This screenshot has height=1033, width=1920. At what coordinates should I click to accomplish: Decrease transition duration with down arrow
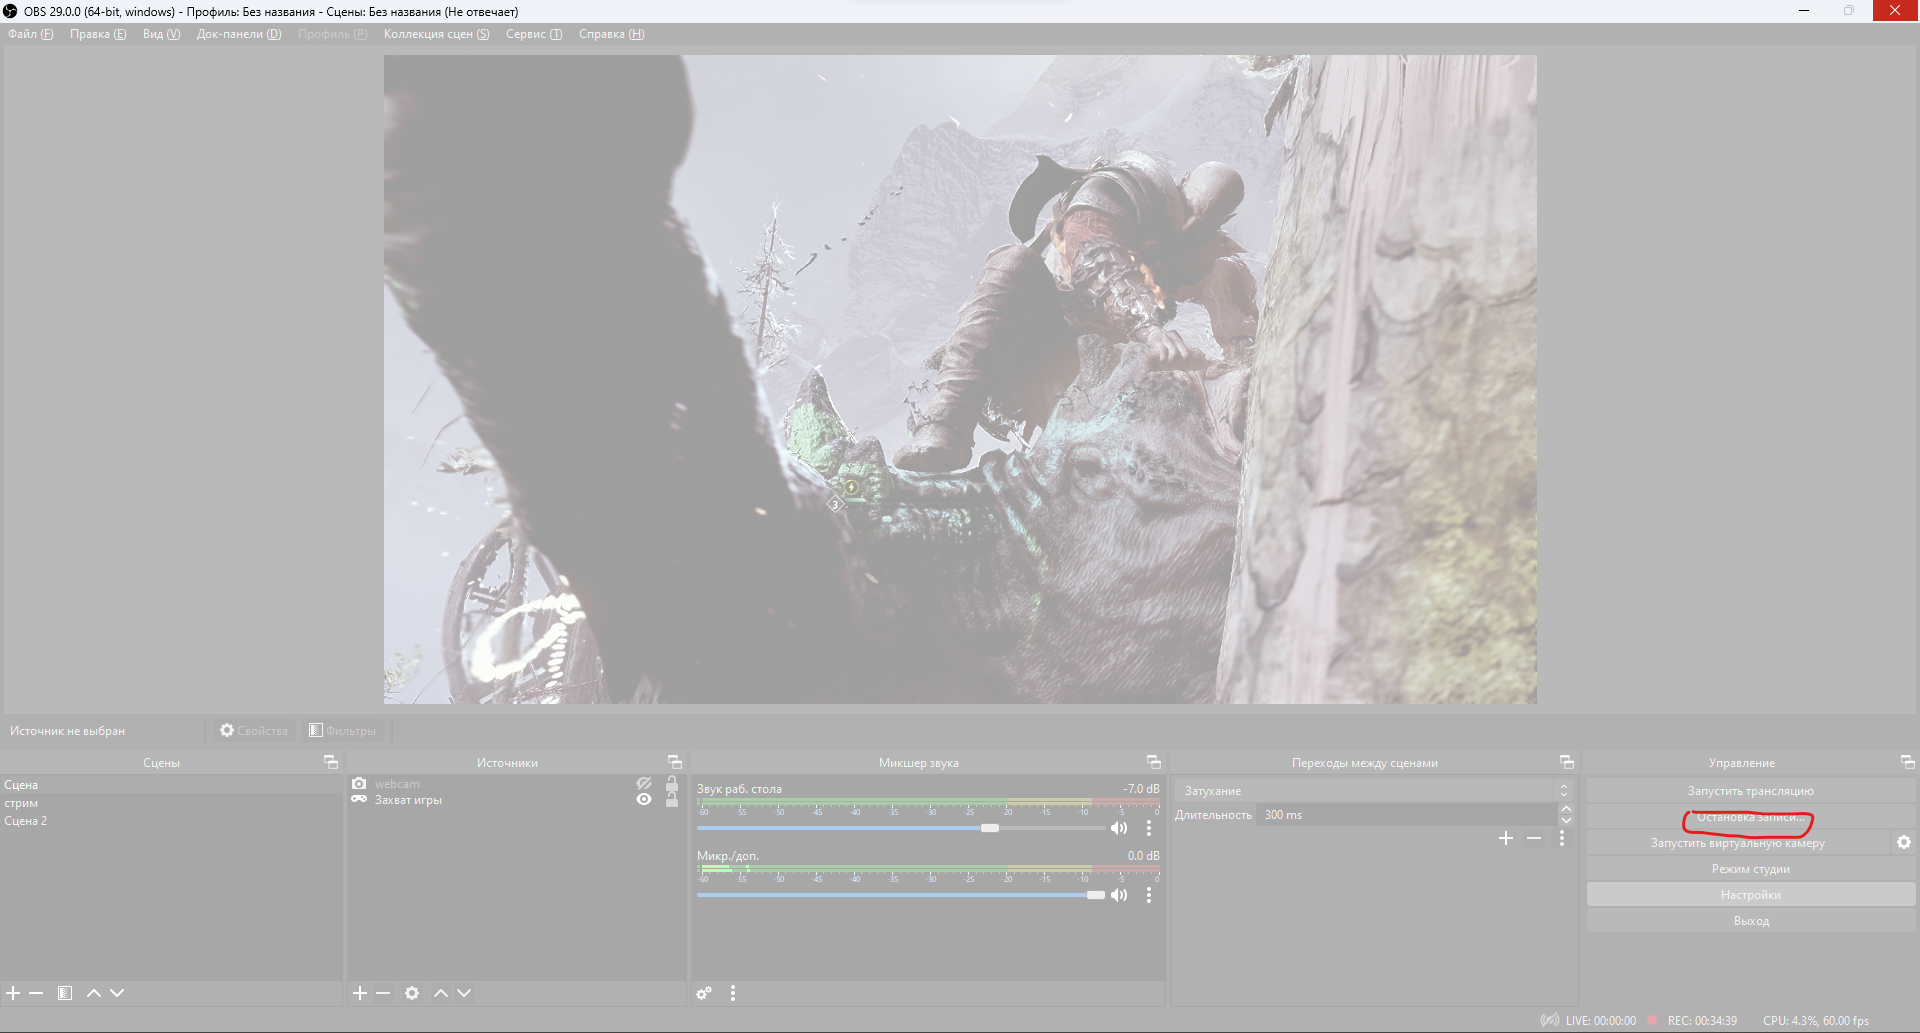pos(1566,821)
